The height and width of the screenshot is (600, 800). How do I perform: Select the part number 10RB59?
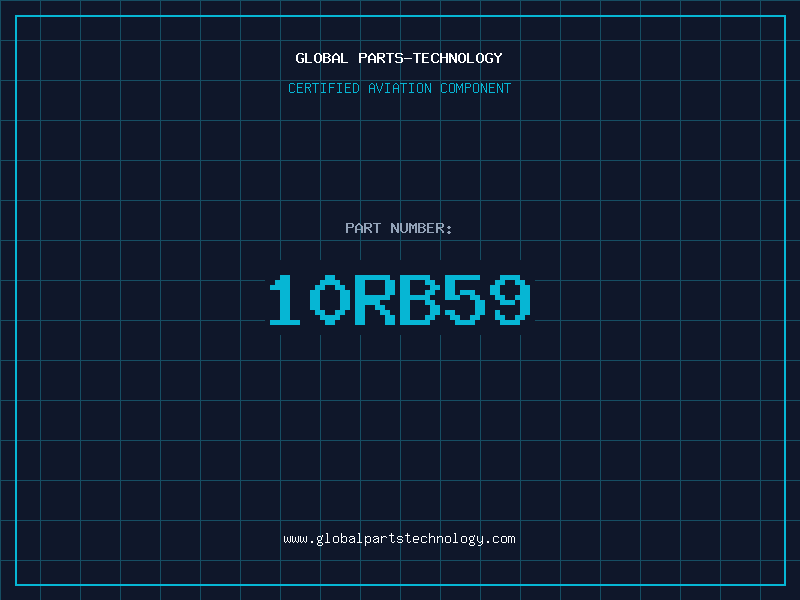point(400,299)
